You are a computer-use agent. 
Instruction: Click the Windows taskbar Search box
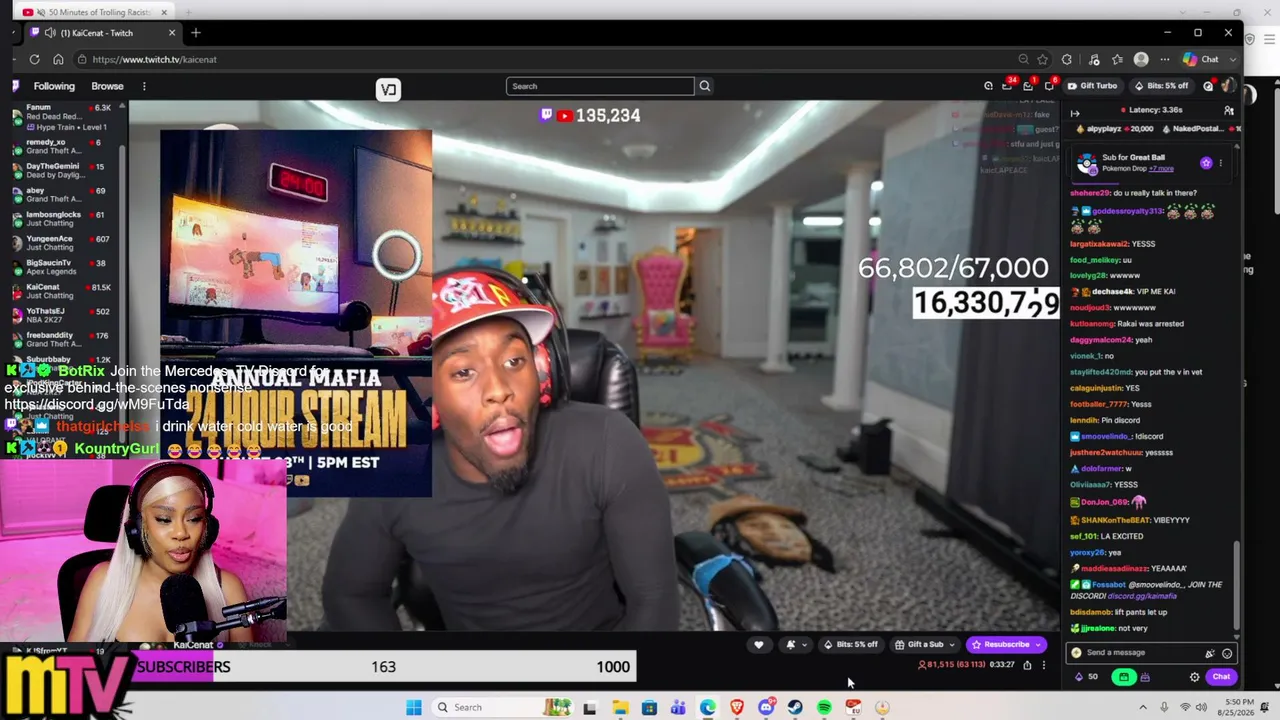point(505,707)
